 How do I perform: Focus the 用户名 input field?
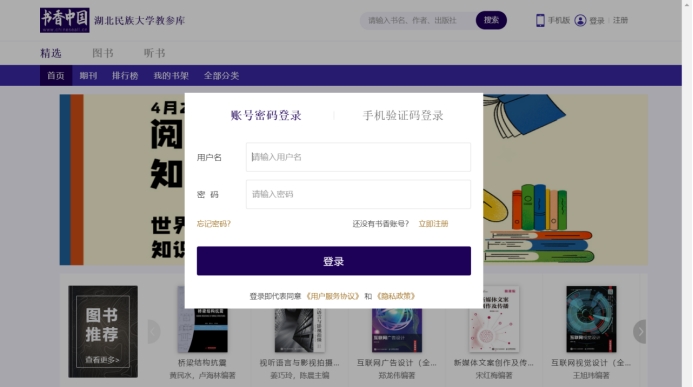[x=358, y=157]
